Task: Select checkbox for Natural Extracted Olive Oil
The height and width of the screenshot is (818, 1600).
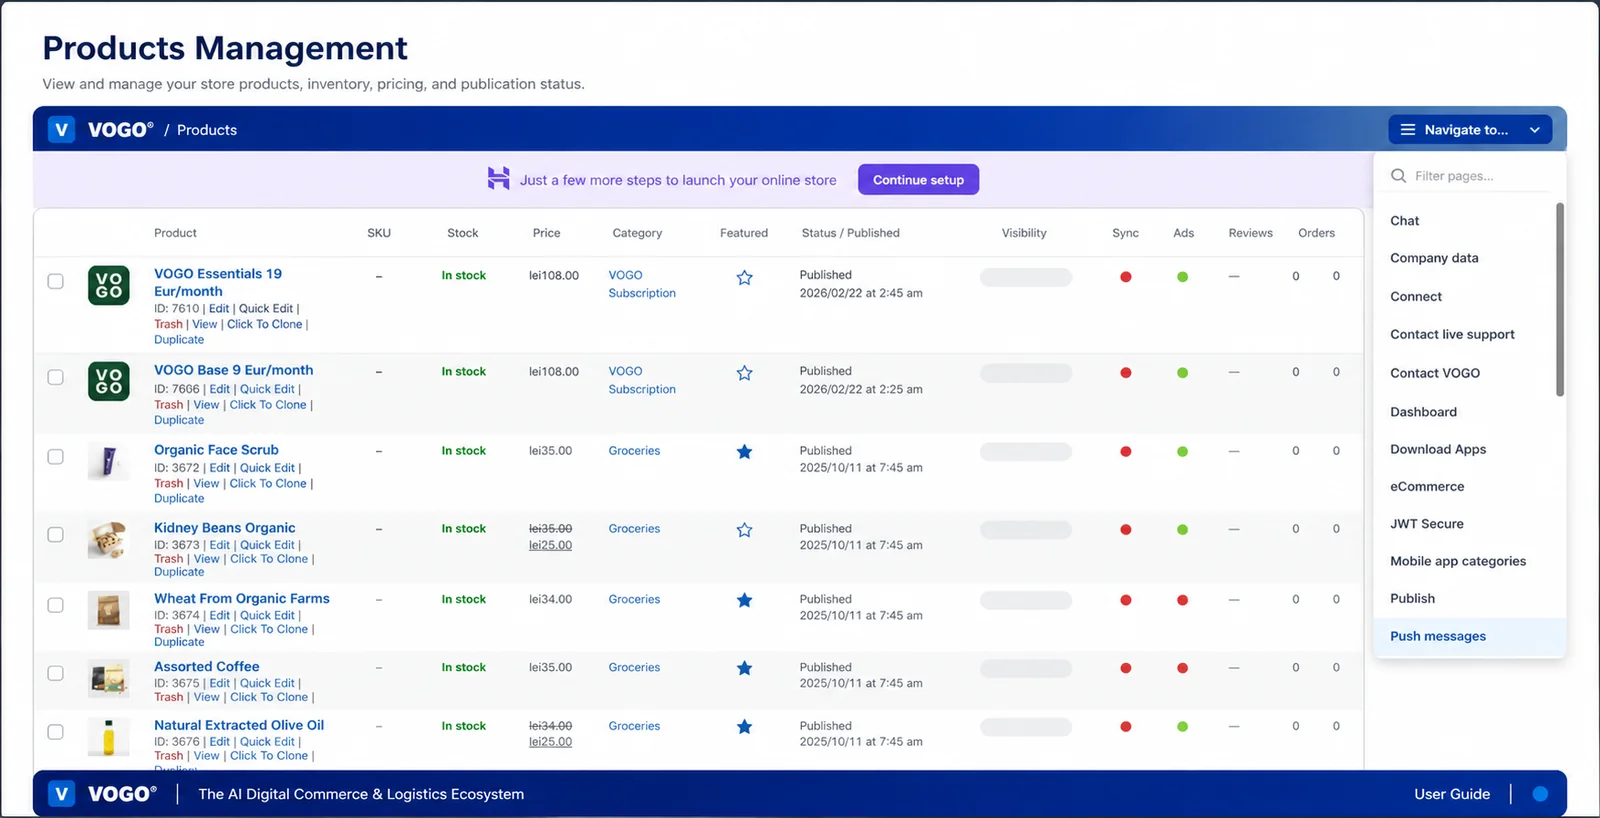Action: 56,732
